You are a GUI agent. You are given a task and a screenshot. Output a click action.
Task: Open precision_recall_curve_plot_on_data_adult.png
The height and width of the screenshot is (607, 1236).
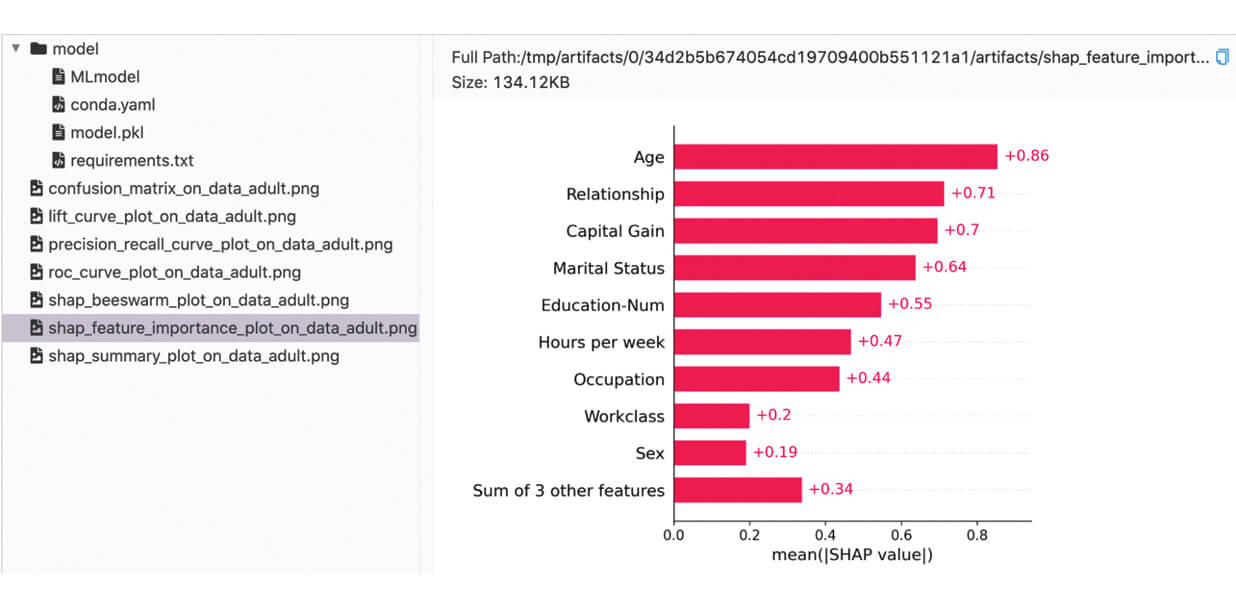coord(220,244)
